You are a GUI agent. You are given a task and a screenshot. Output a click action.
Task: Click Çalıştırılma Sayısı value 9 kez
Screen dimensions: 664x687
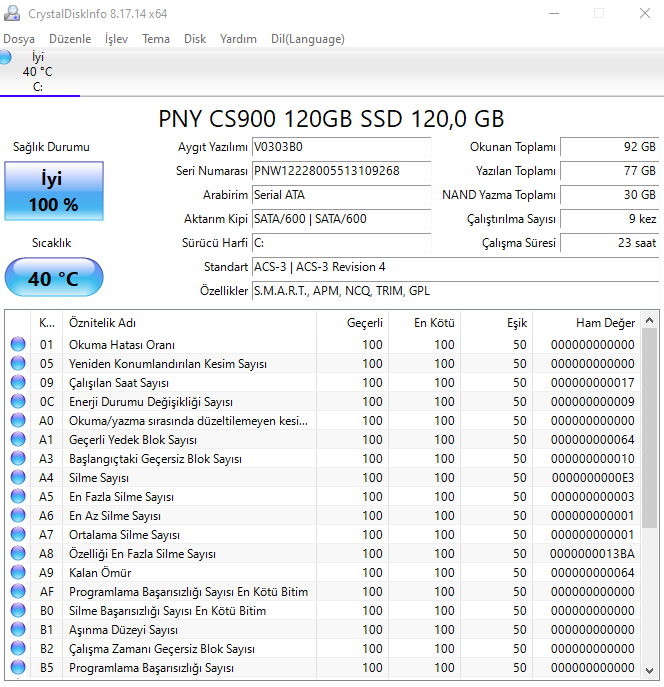(x=610, y=219)
